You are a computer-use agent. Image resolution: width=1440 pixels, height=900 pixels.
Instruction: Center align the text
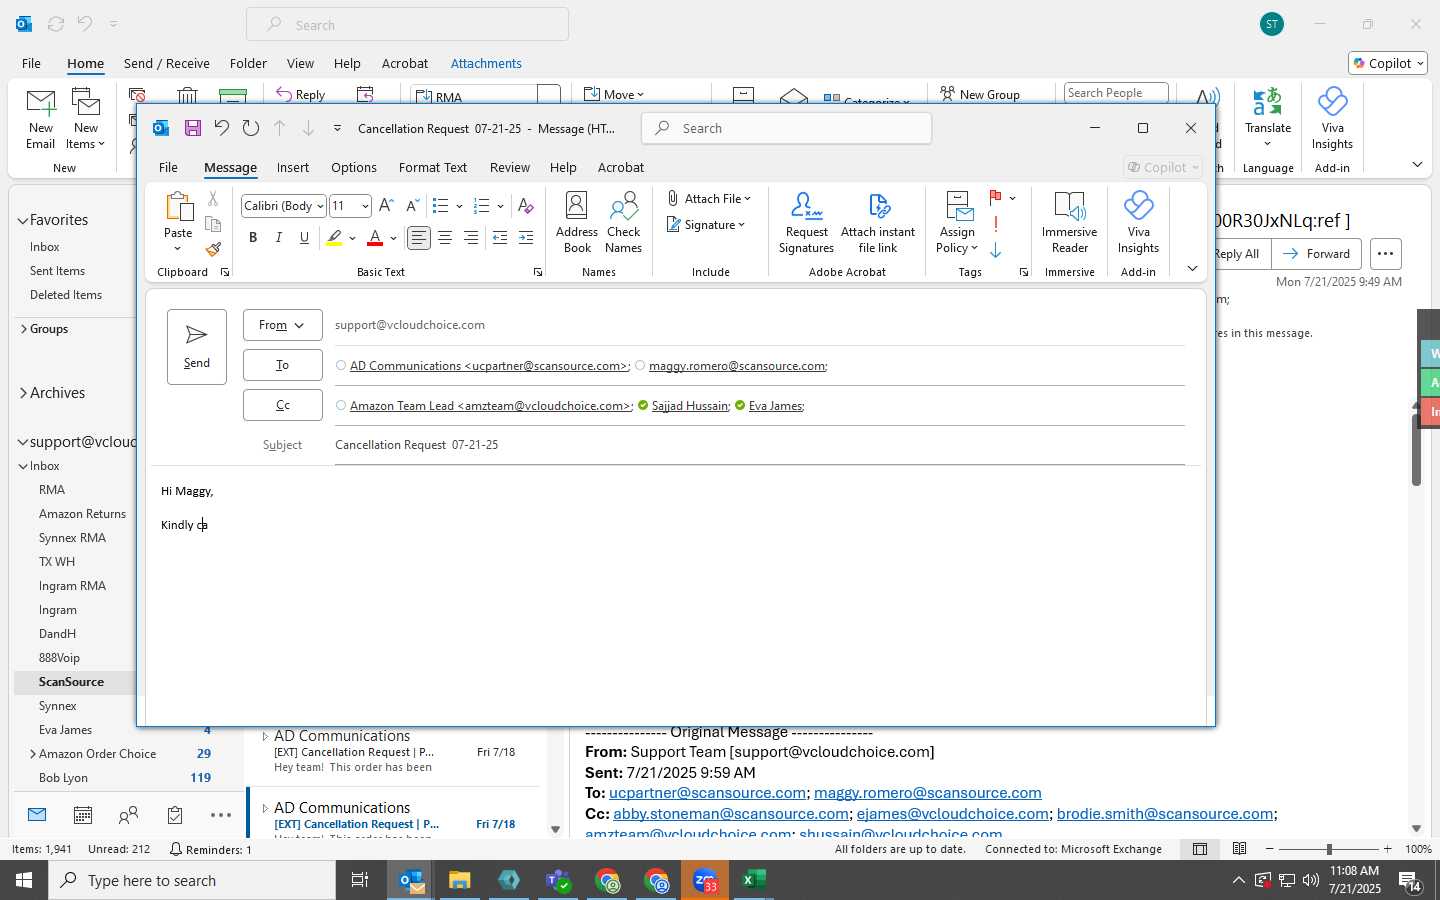pyautogui.click(x=445, y=238)
